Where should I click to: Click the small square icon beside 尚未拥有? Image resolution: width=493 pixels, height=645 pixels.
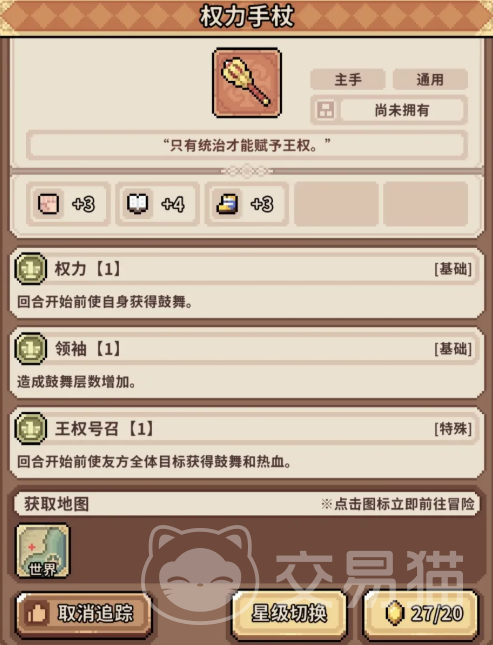click(326, 110)
